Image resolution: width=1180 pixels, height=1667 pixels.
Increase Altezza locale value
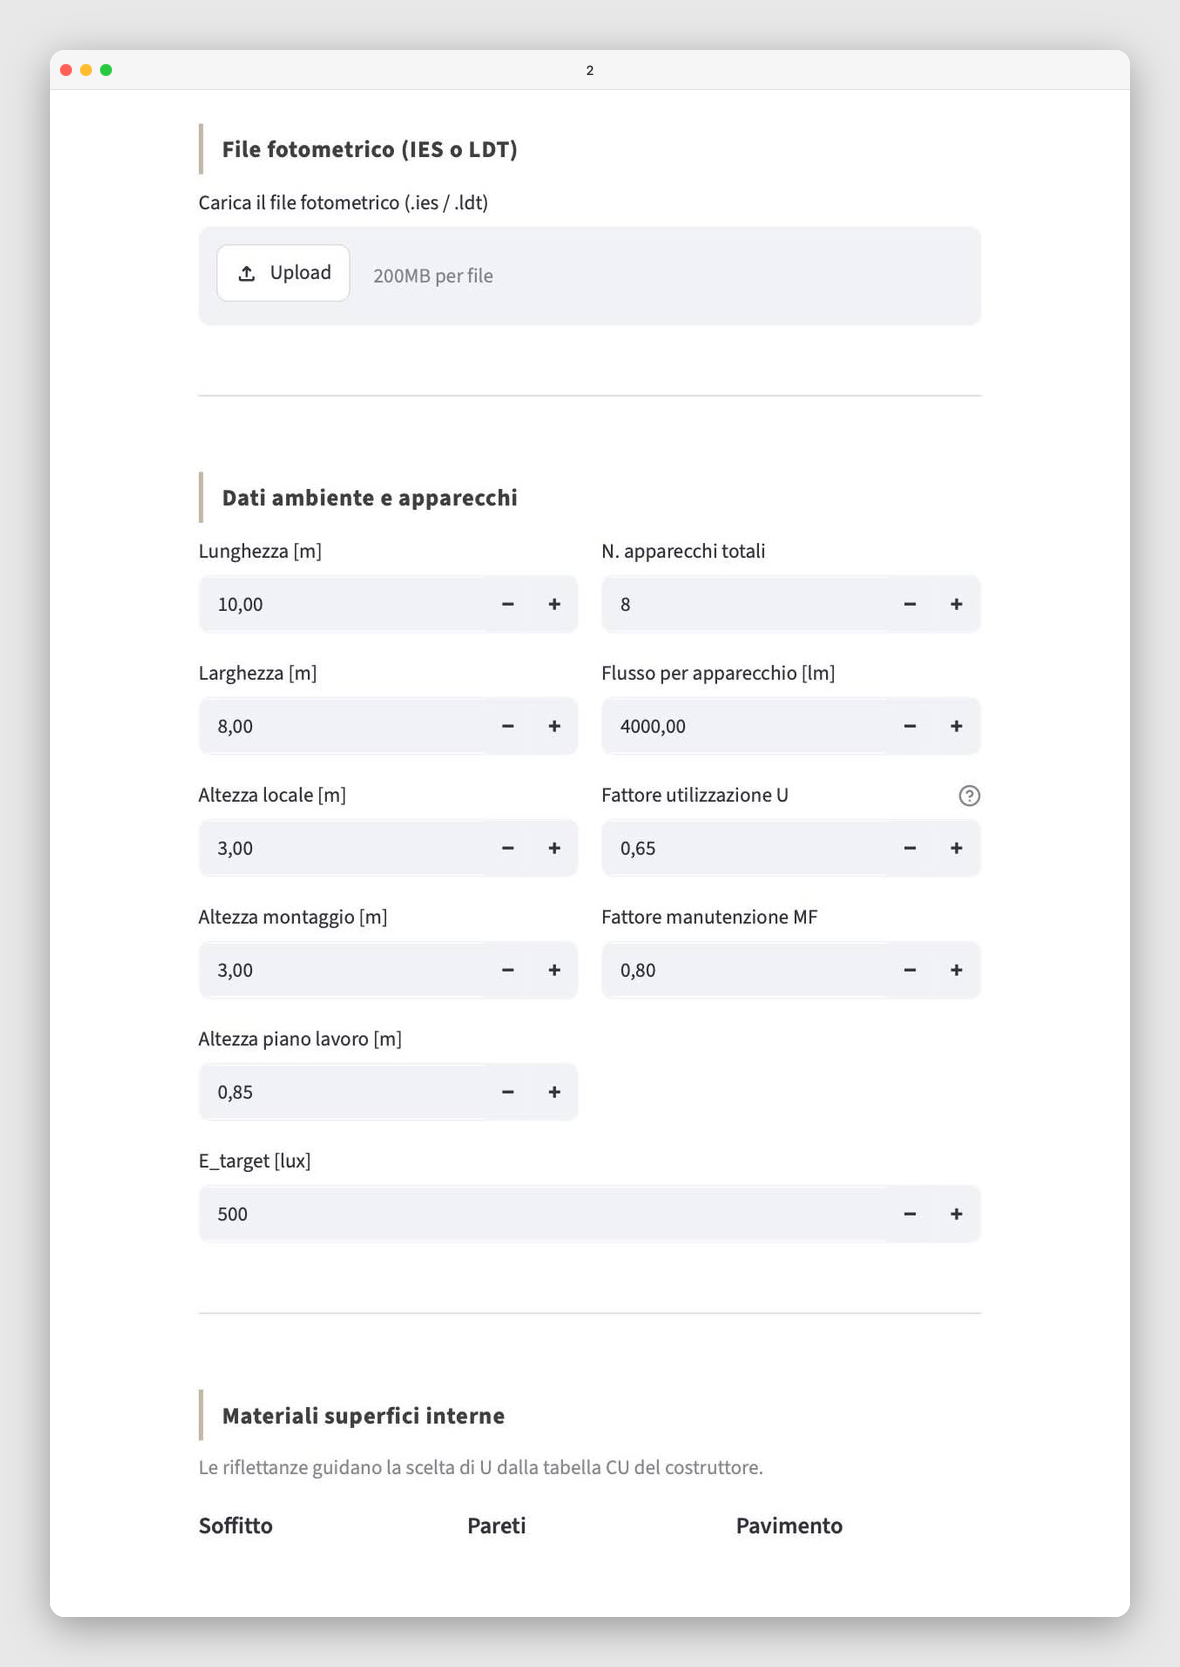pyautogui.click(x=554, y=848)
